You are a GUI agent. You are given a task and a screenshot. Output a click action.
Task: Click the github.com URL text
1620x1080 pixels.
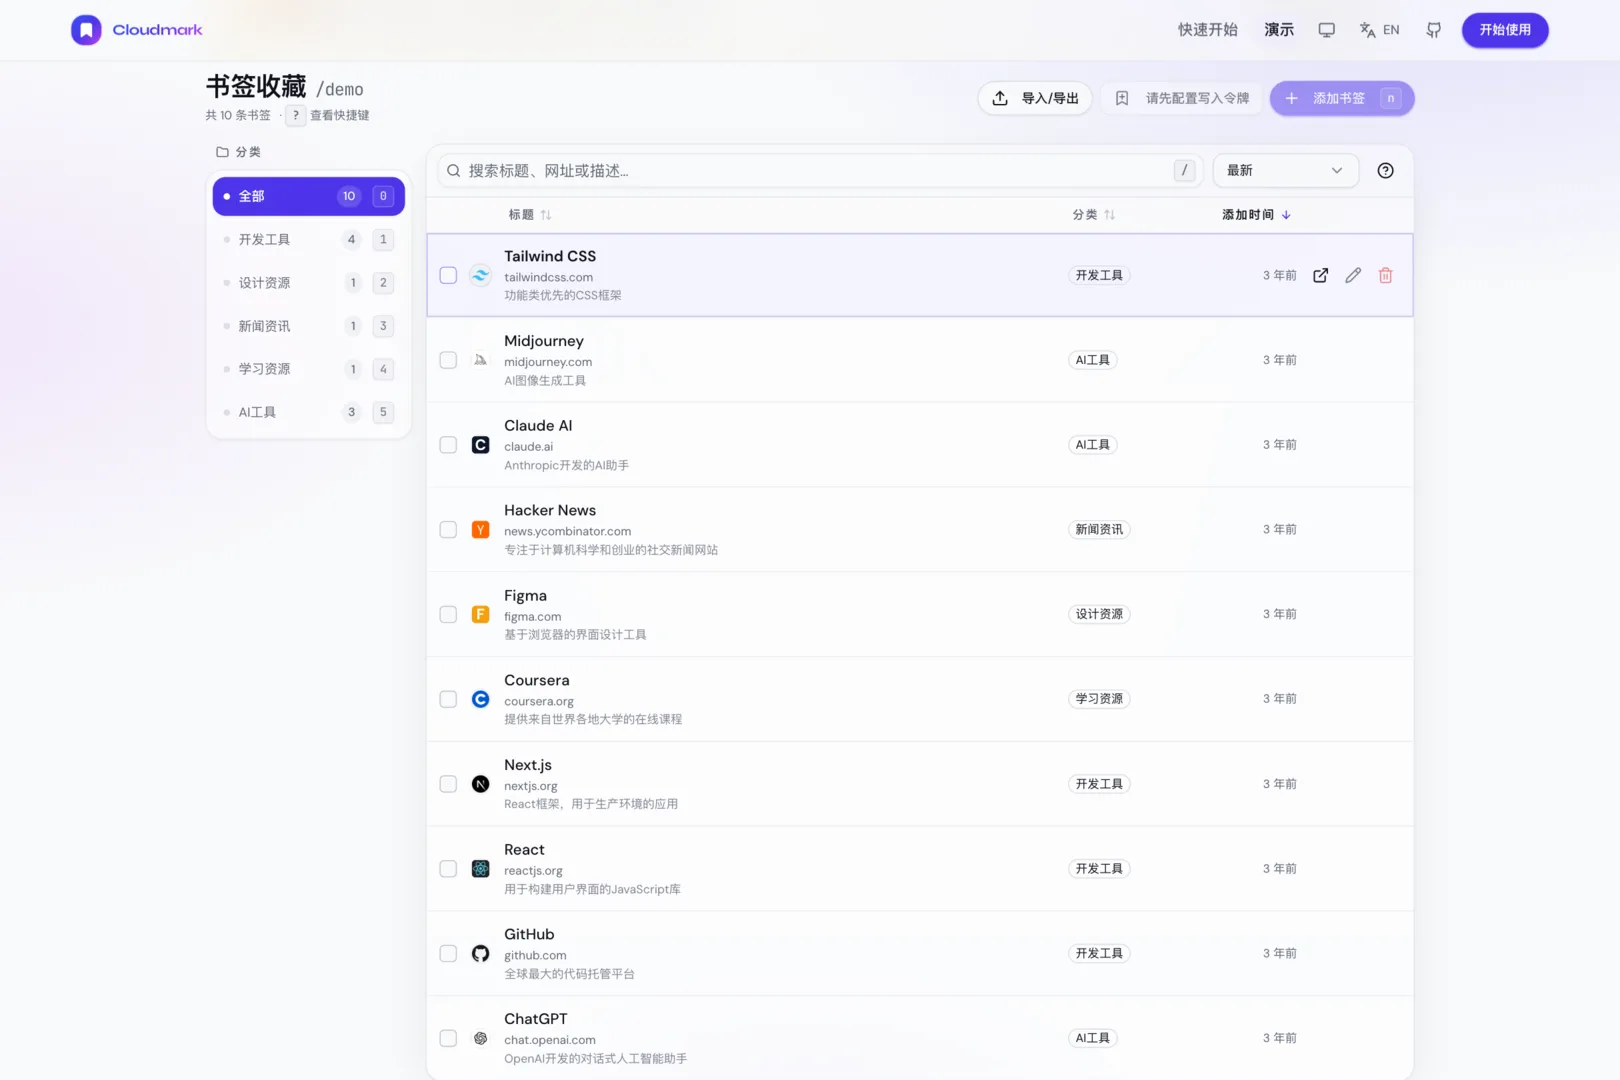pos(535,956)
